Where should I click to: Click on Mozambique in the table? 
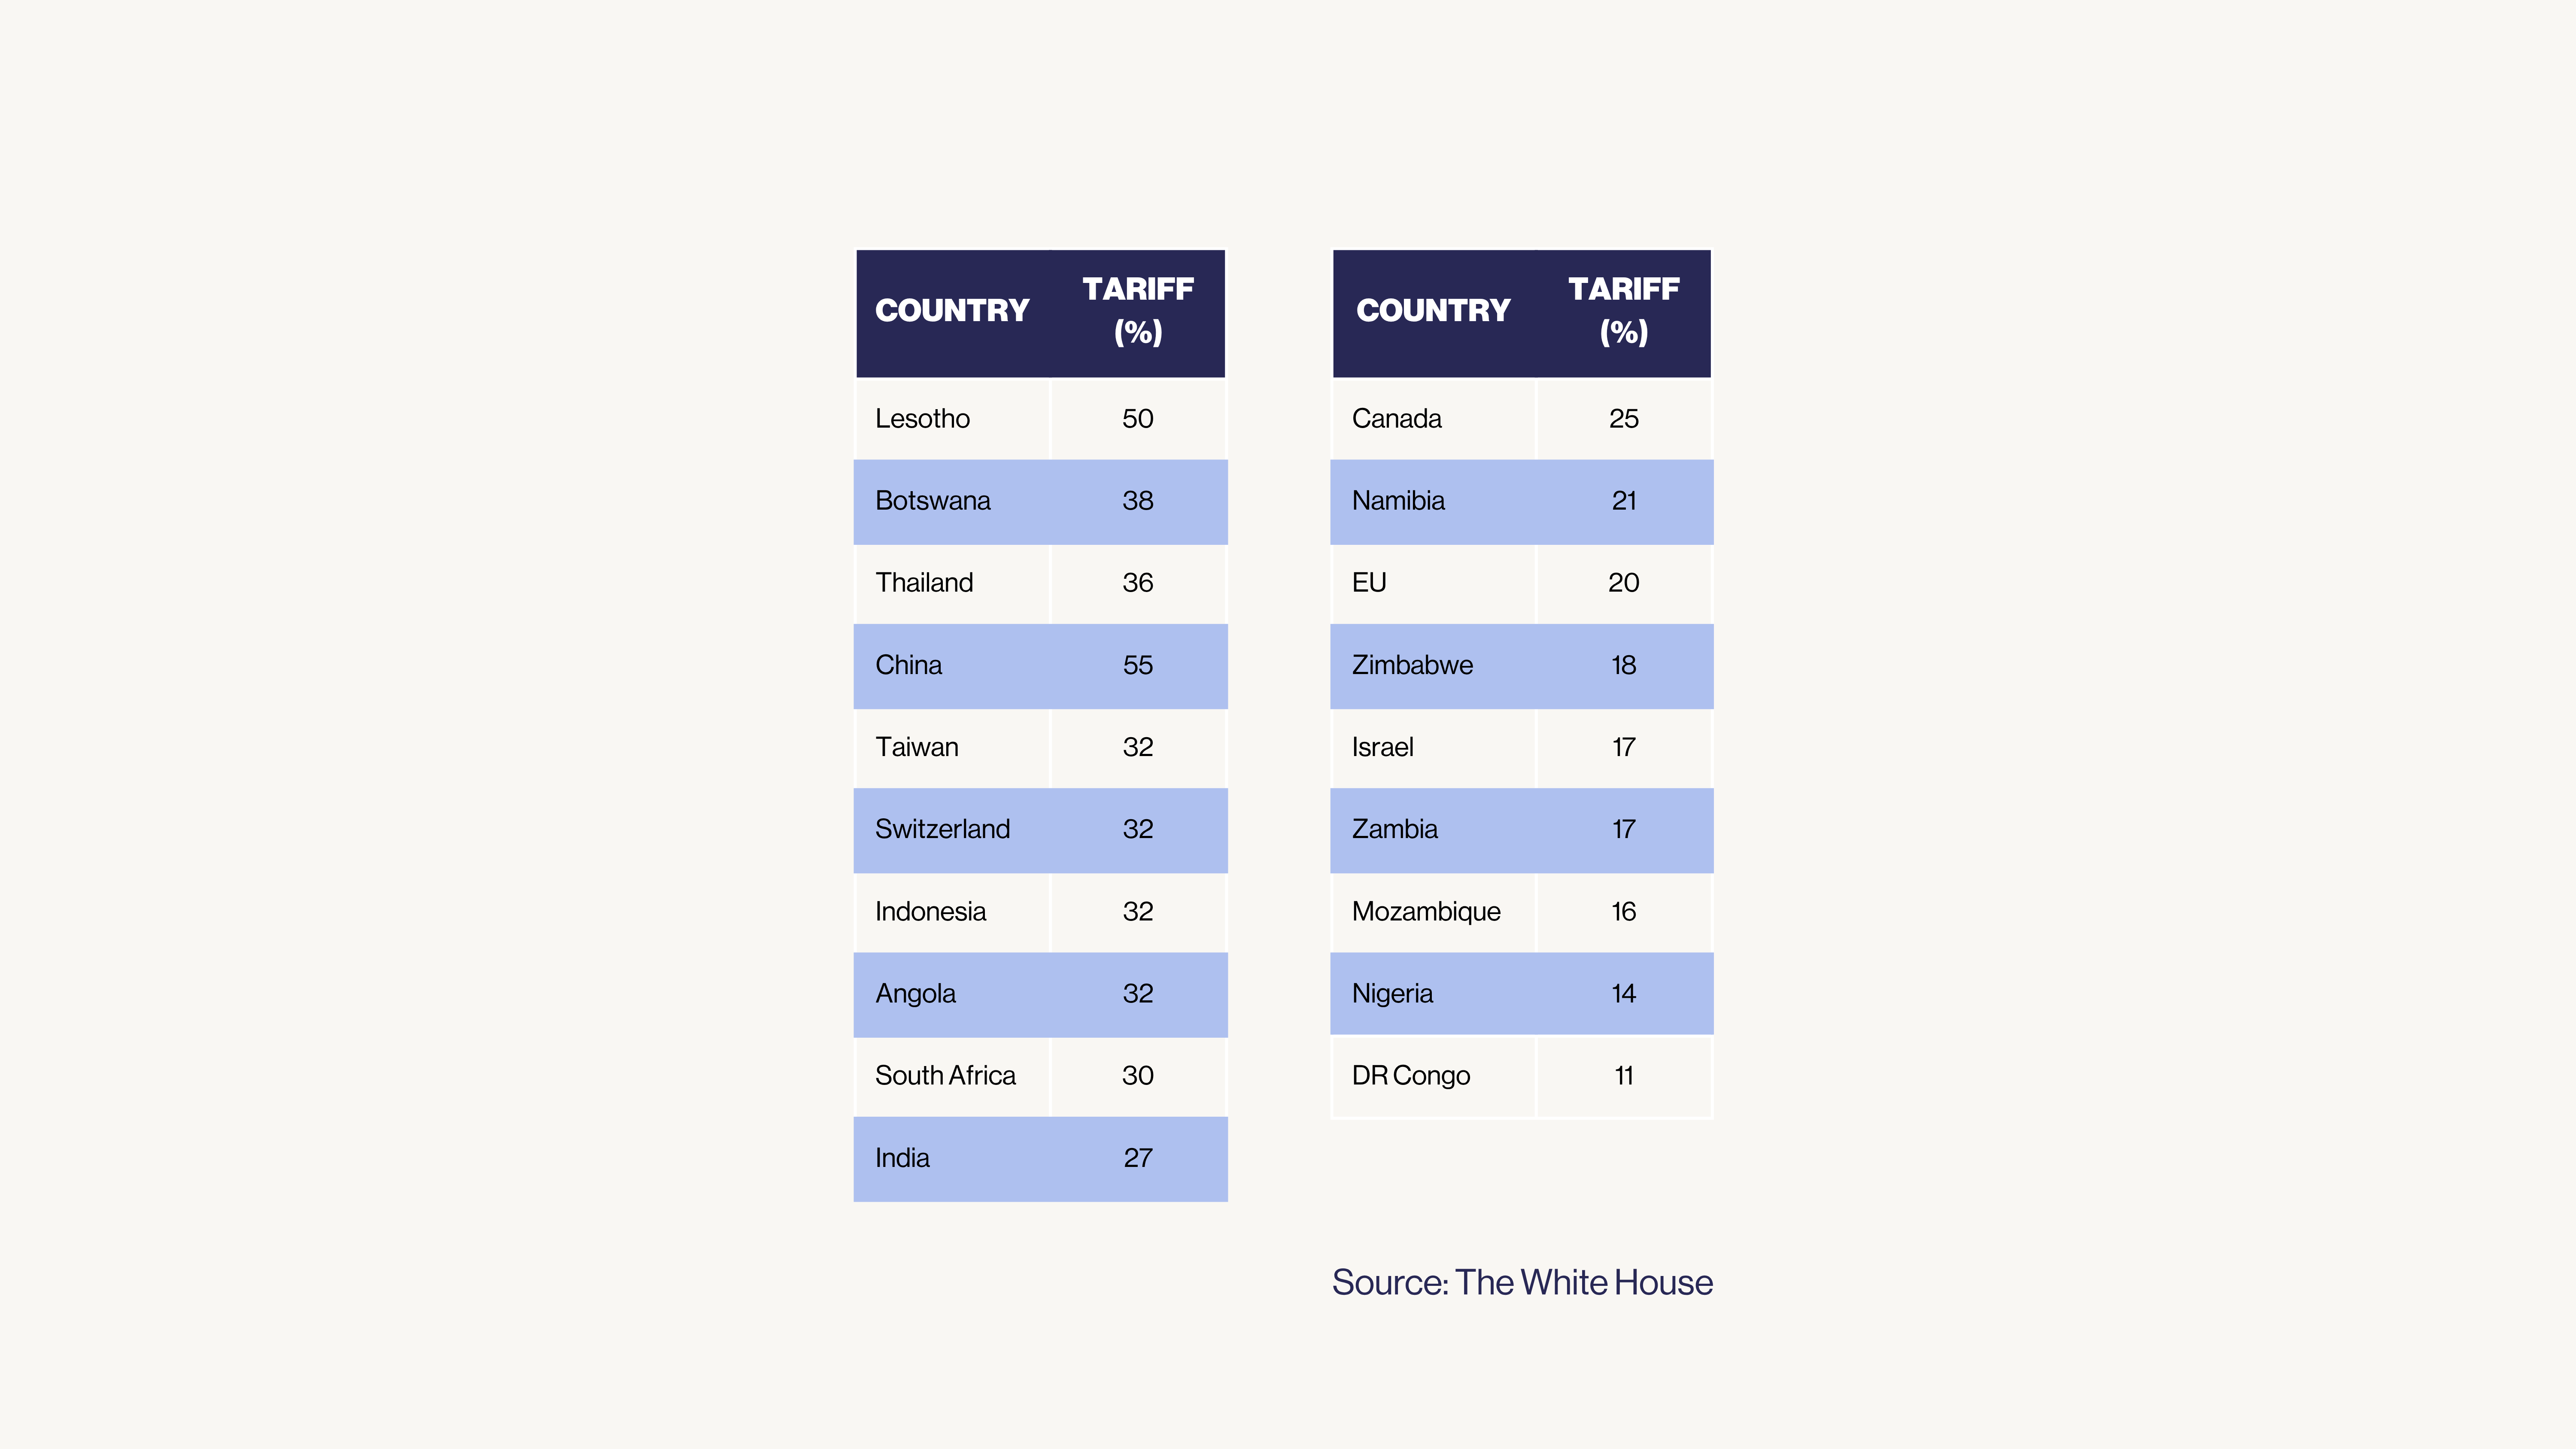click(x=1426, y=911)
